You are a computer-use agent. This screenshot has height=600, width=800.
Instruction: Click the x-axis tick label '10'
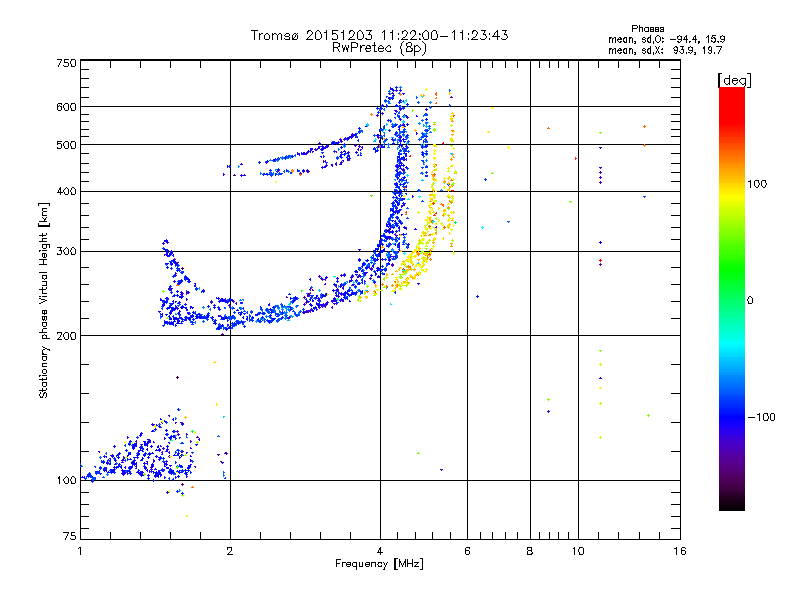point(578,551)
